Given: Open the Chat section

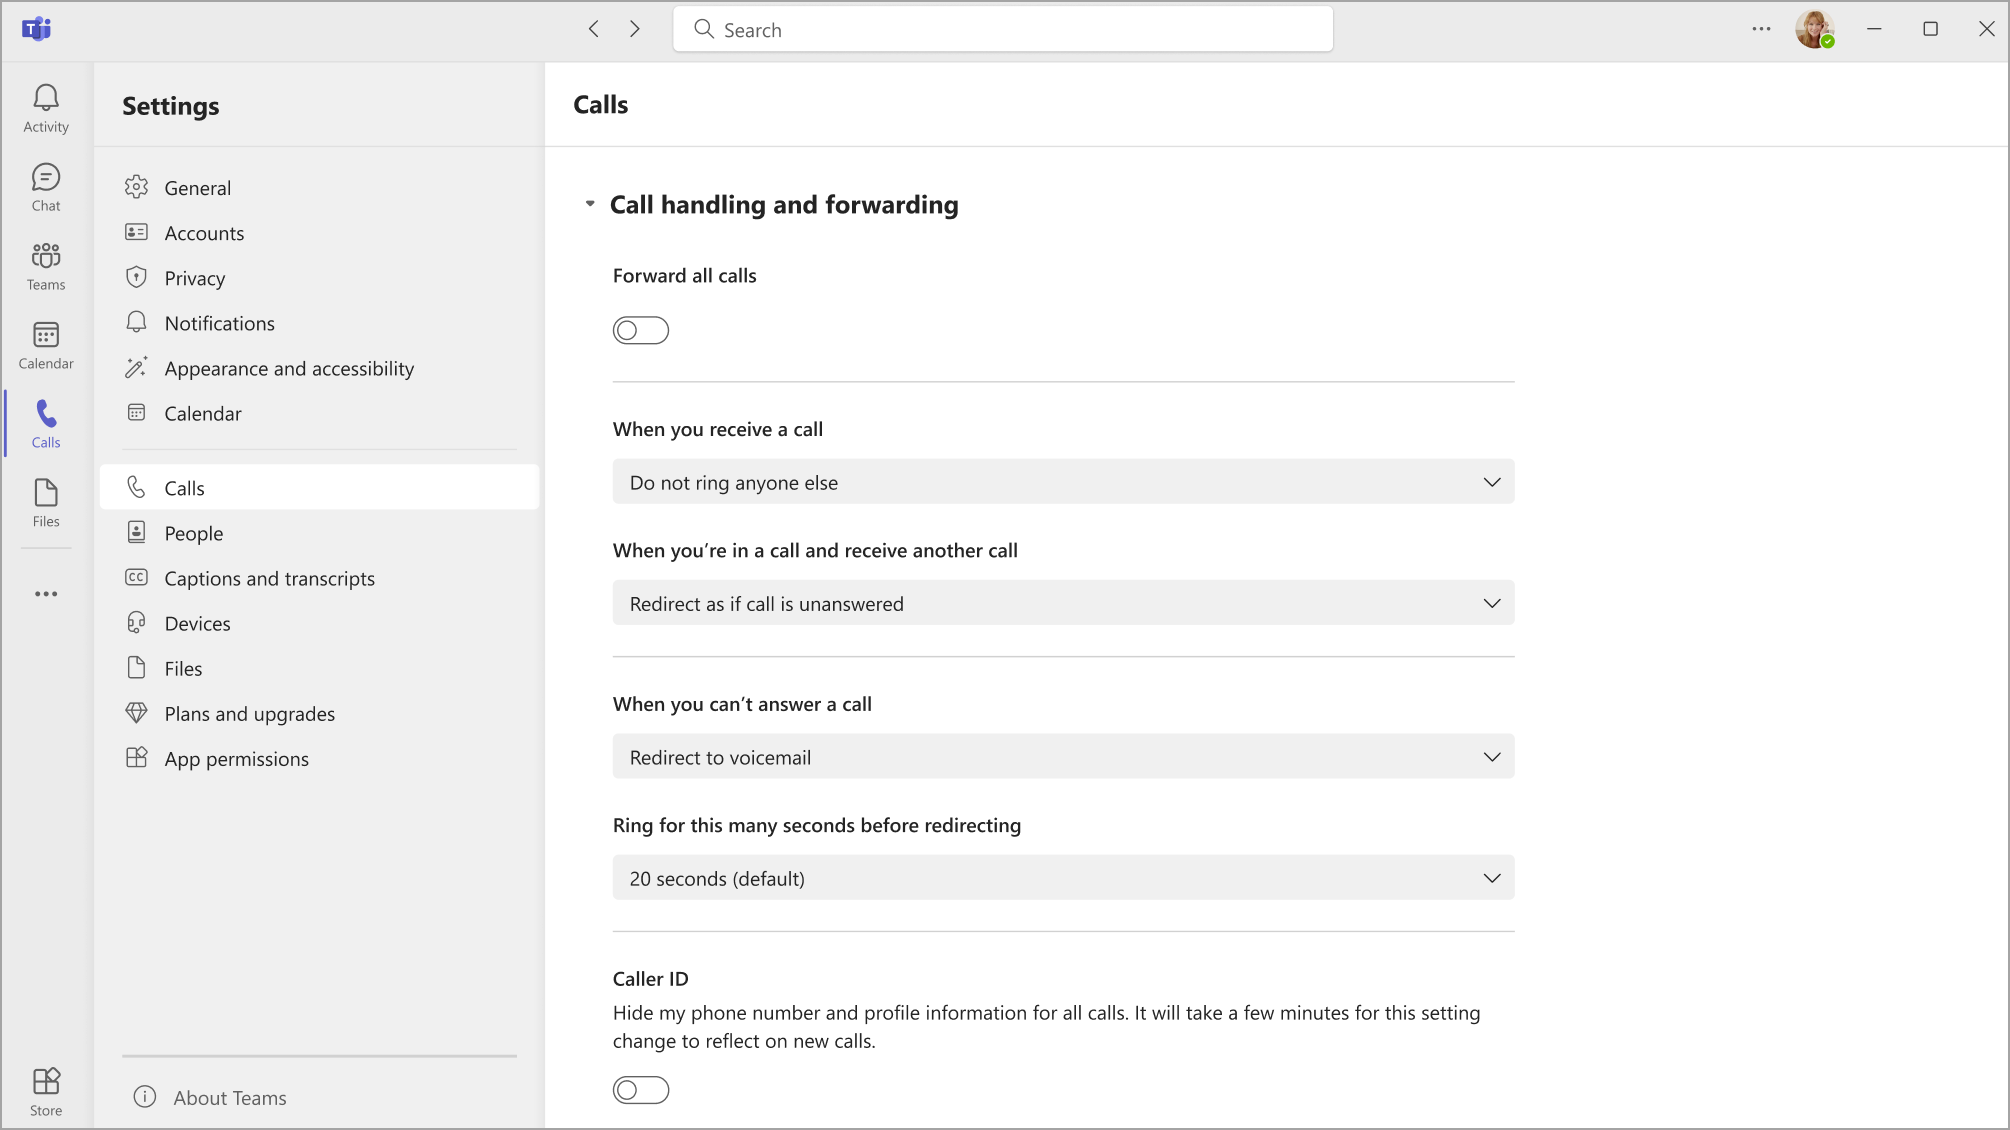Looking at the screenshot, I should point(46,186).
